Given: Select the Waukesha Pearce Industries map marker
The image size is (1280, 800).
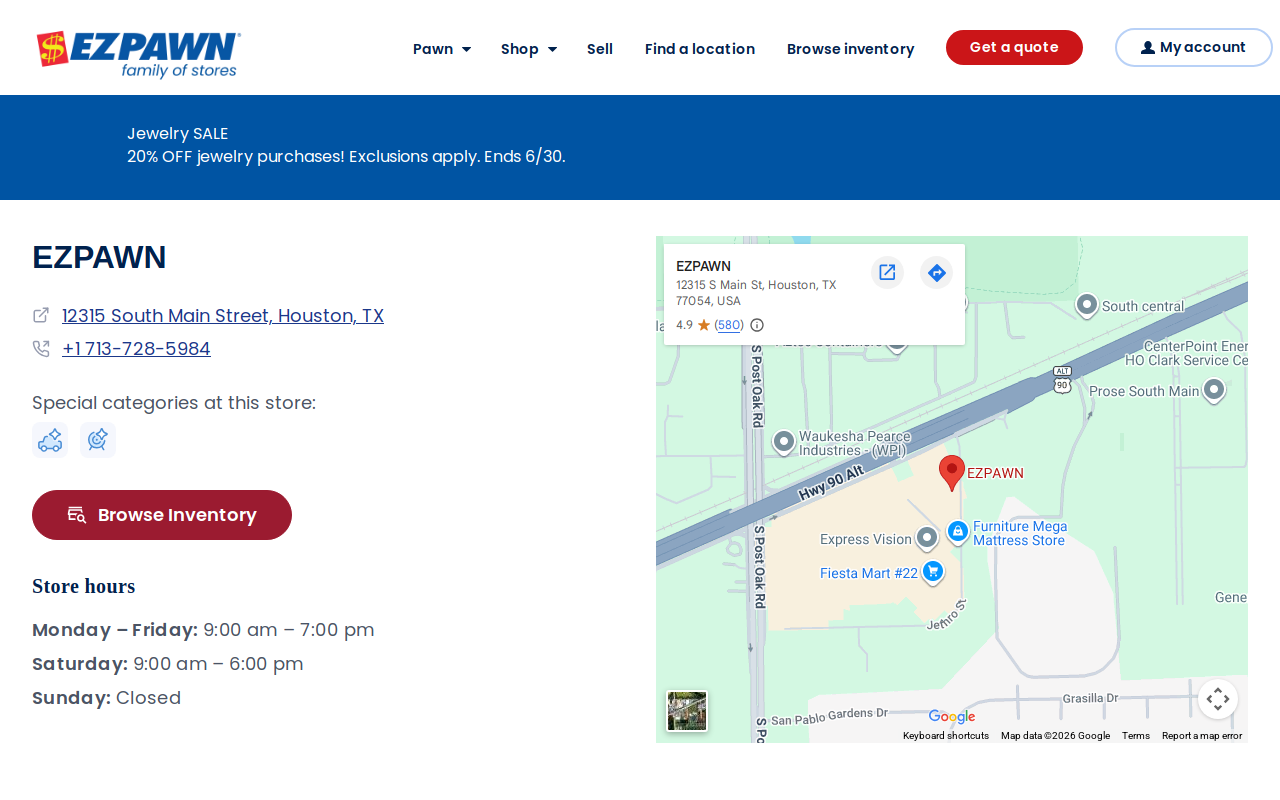Looking at the screenshot, I should pyautogui.click(x=784, y=441).
